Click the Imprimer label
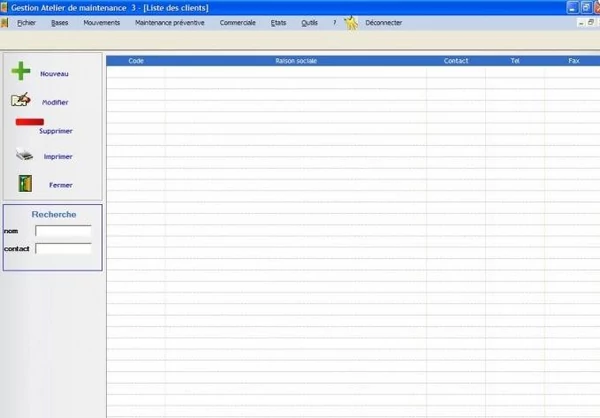This screenshot has height=418, width=600. [58, 157]
